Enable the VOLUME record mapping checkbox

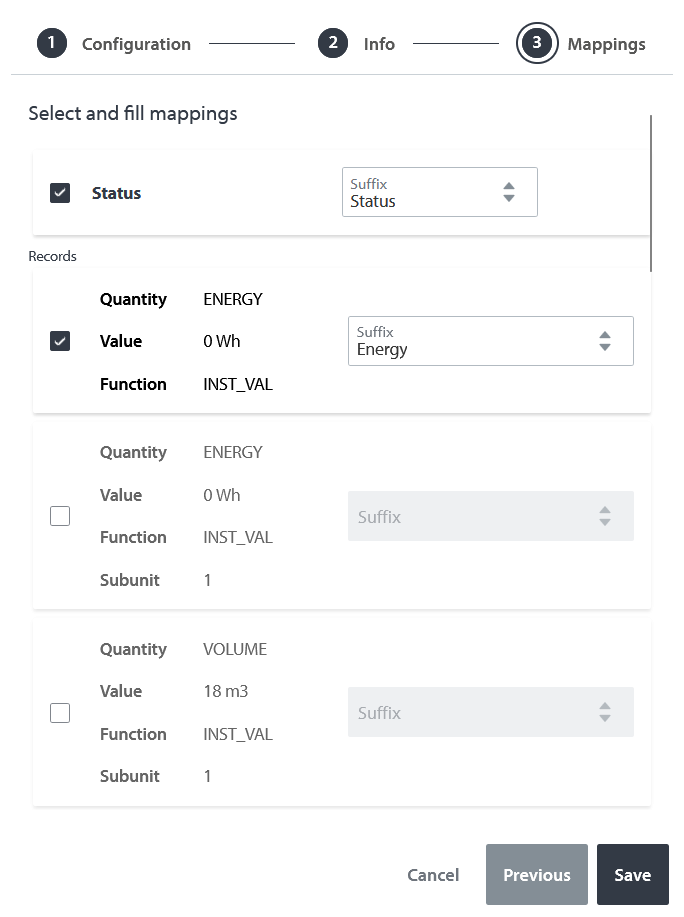click(62, 712)
